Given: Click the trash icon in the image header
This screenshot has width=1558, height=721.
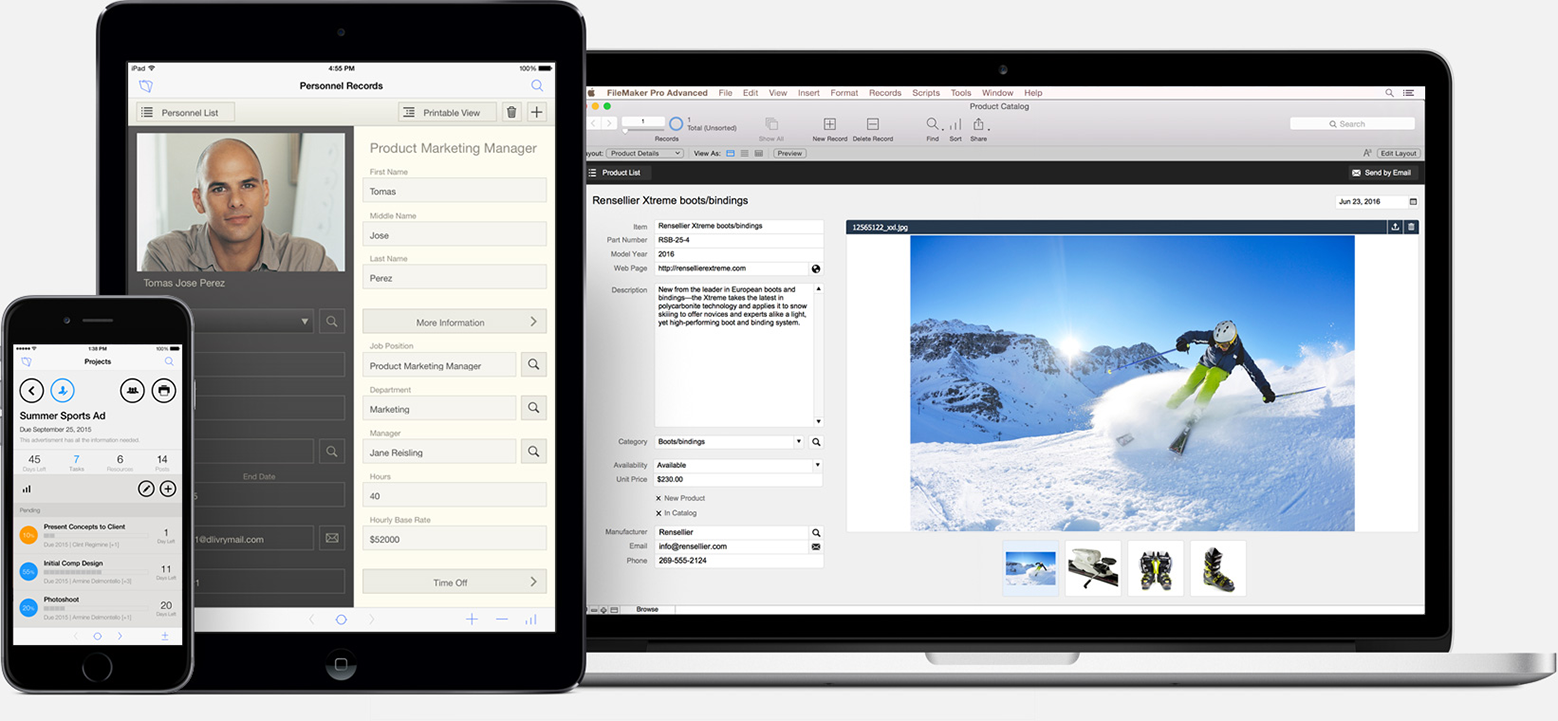Looking at the screenshot, I should coord(1411,227).
